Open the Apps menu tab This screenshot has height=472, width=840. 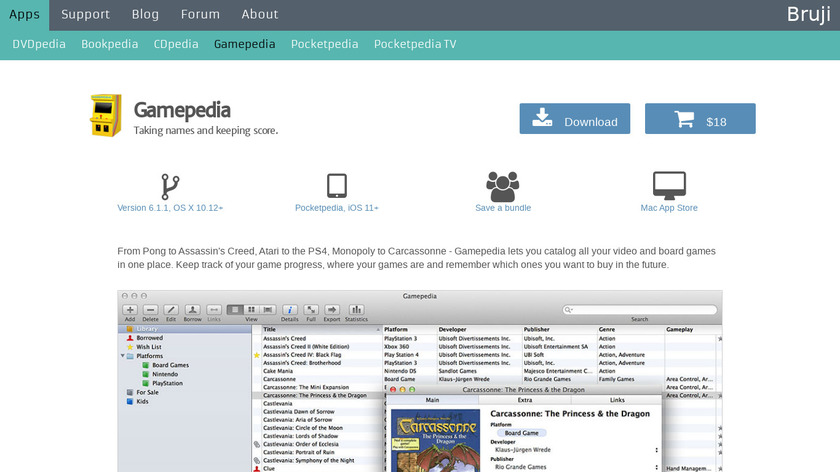[x=24, y=14]
